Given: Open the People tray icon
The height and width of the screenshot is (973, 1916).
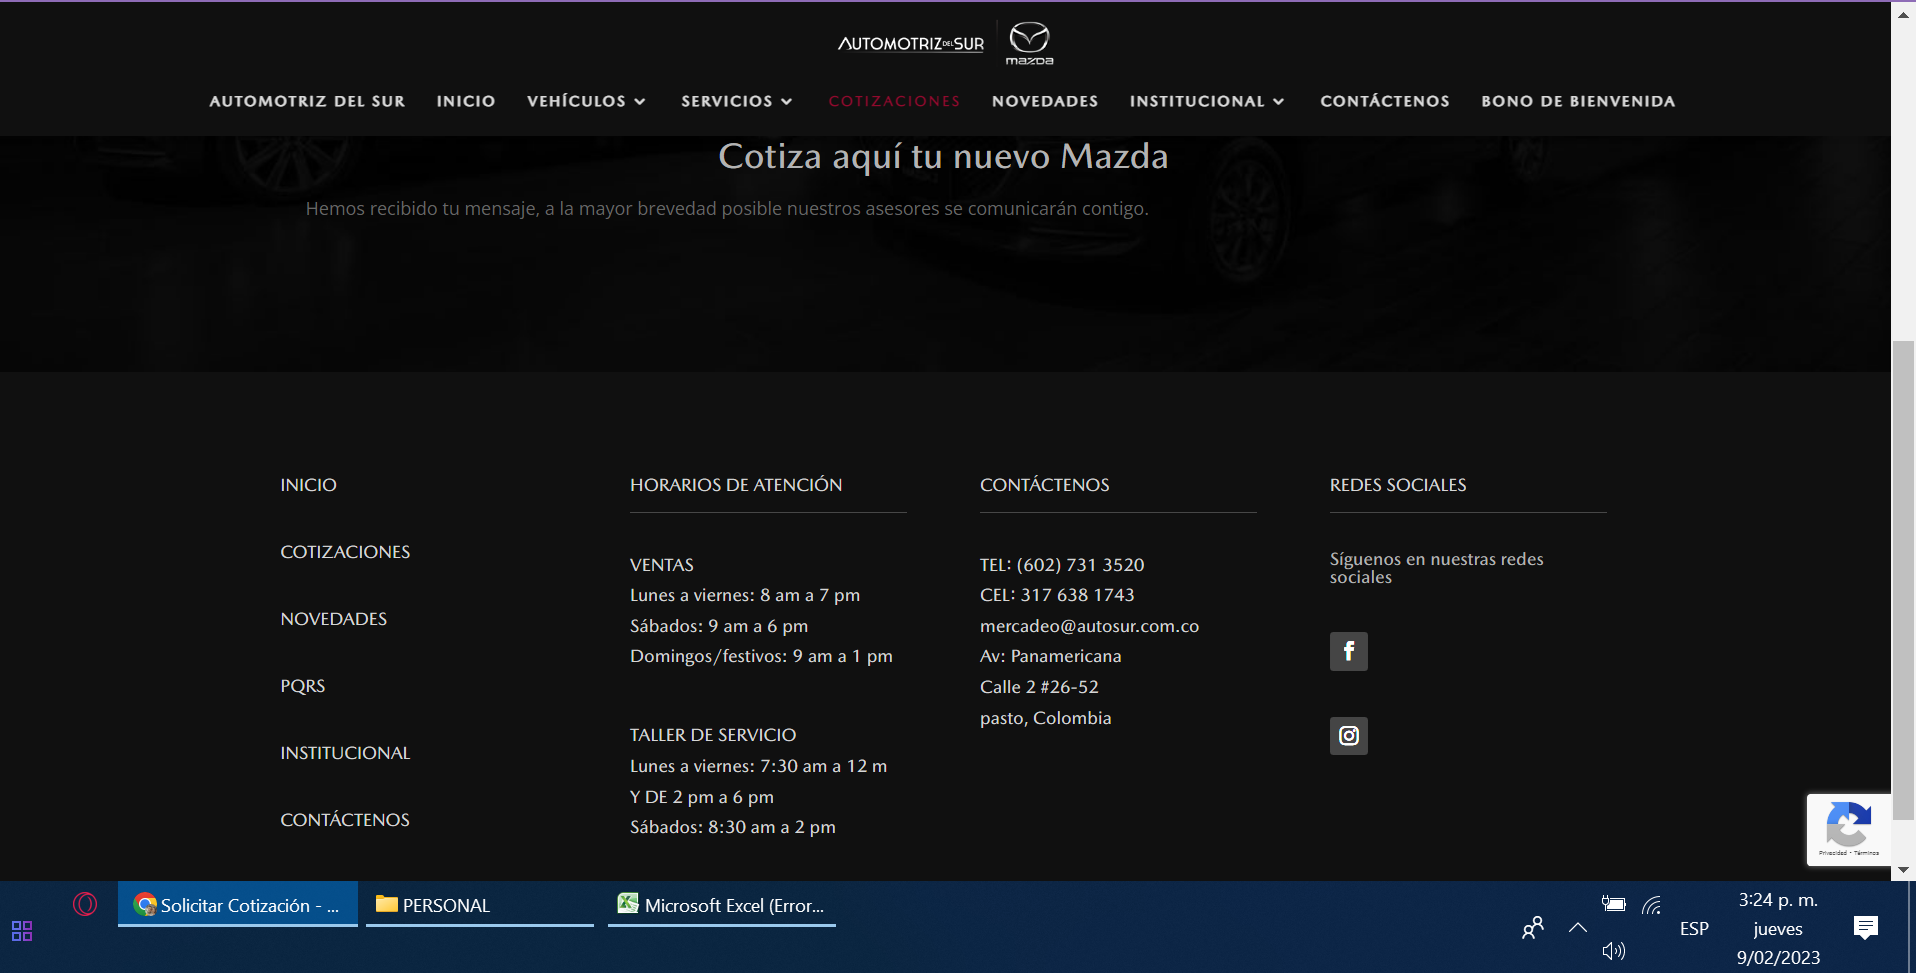Looking at the screenshot, I should click(1532, 928).
